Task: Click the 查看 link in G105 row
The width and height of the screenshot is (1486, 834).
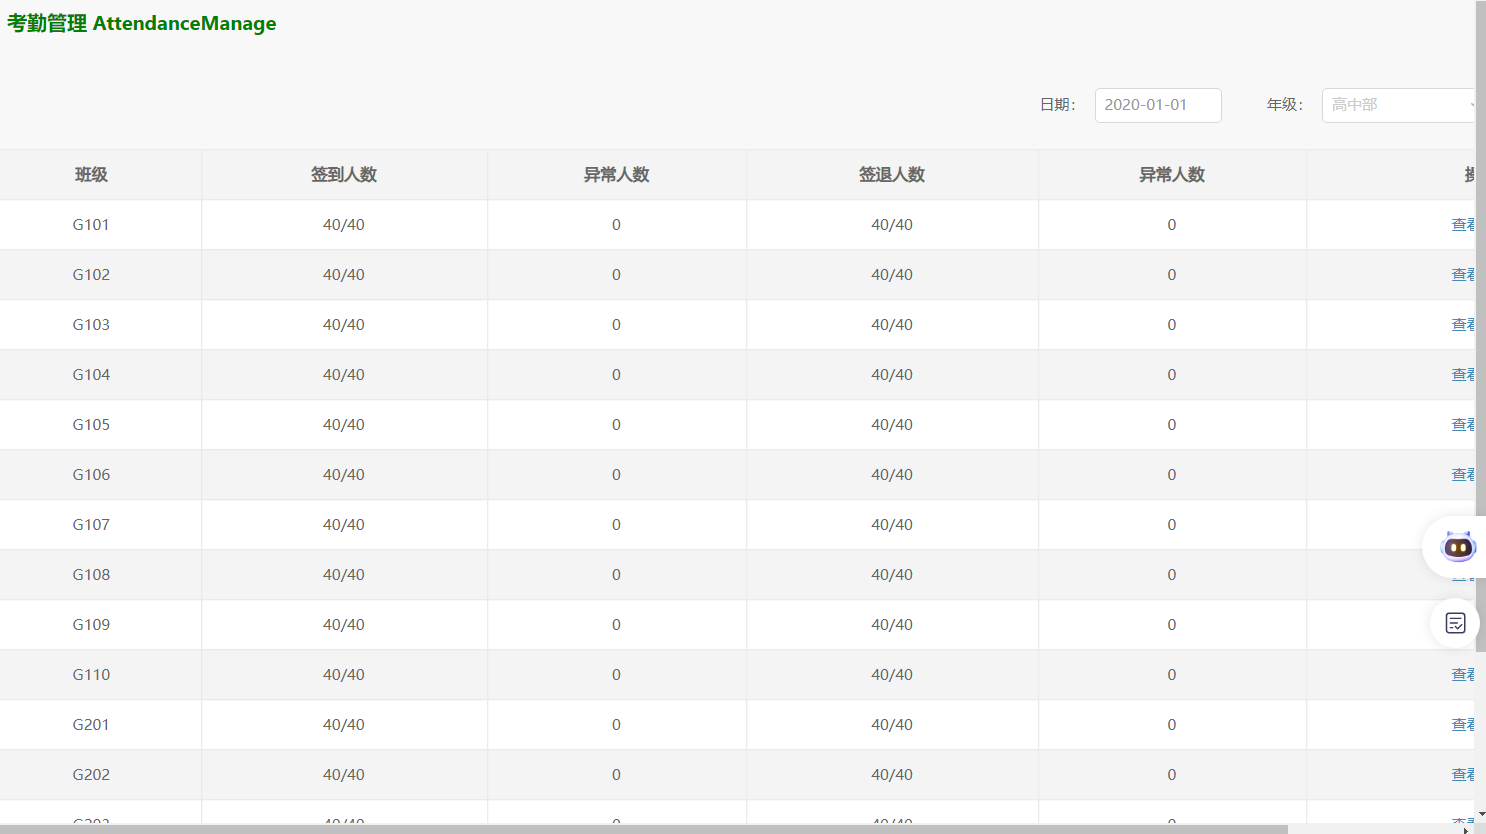Action: (x=1463, y=425)
